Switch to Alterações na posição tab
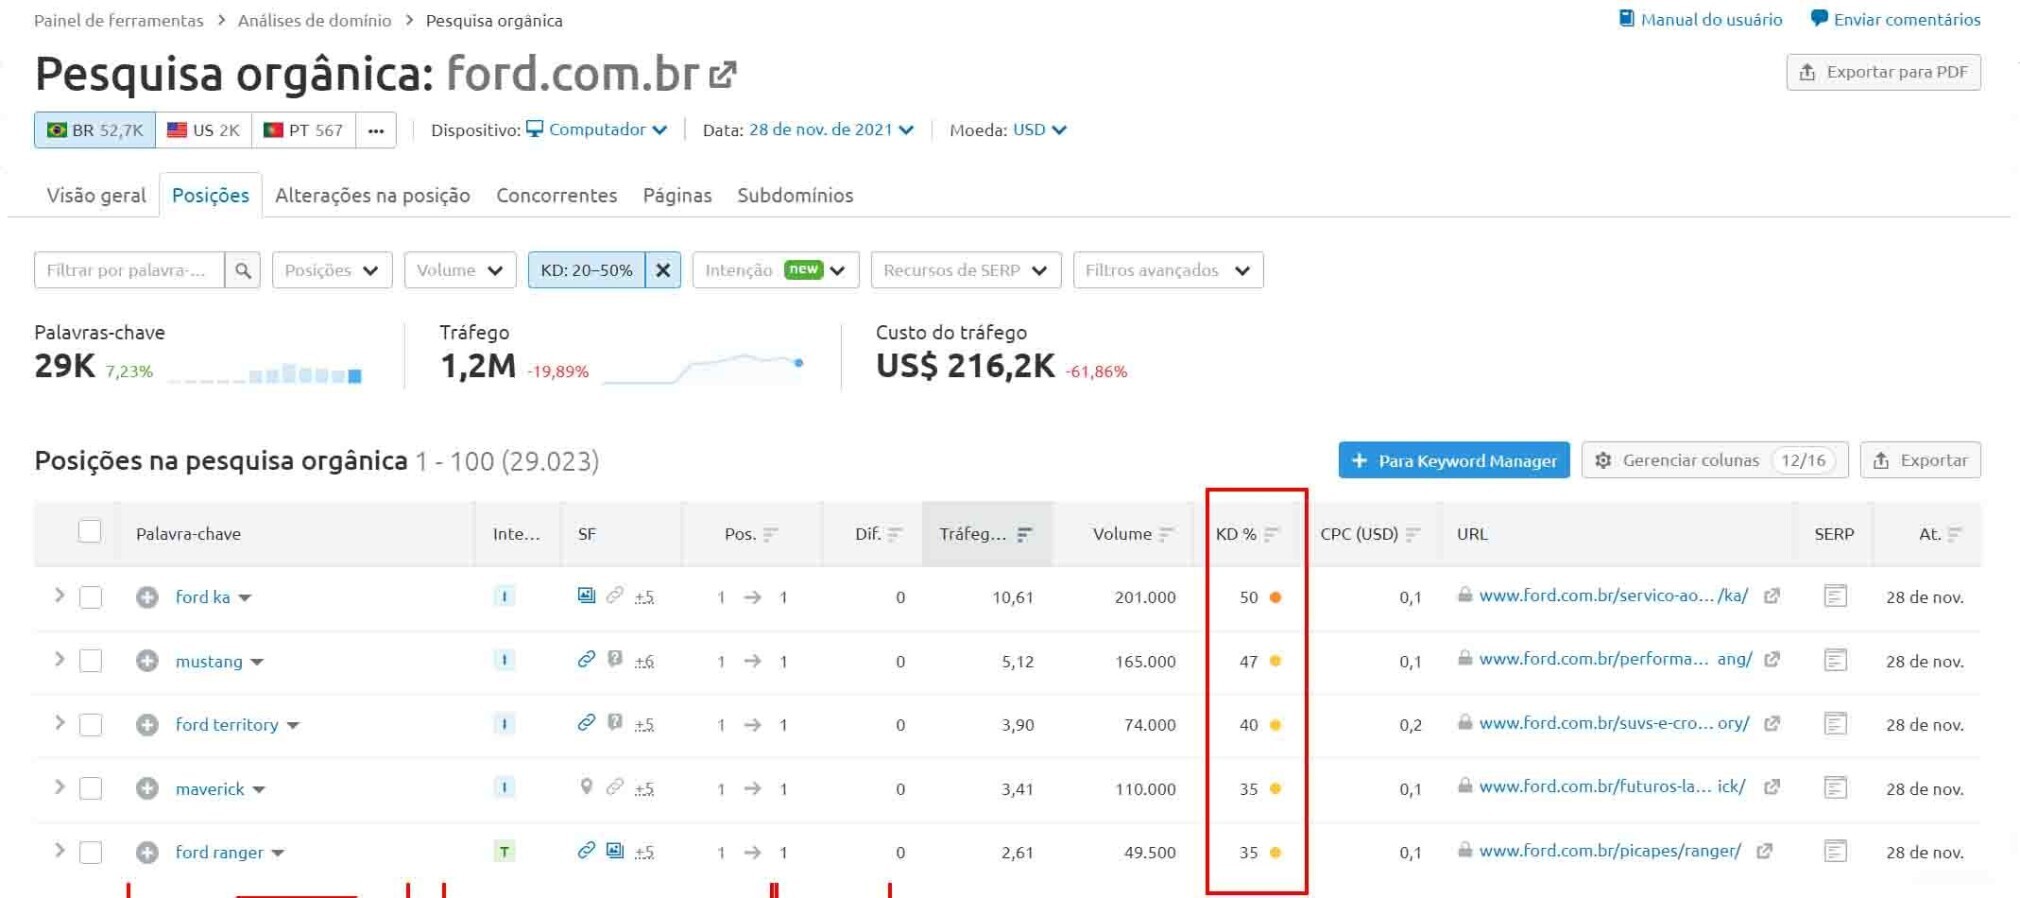This screenshot has width=2020, height=898. coord(372,195)
